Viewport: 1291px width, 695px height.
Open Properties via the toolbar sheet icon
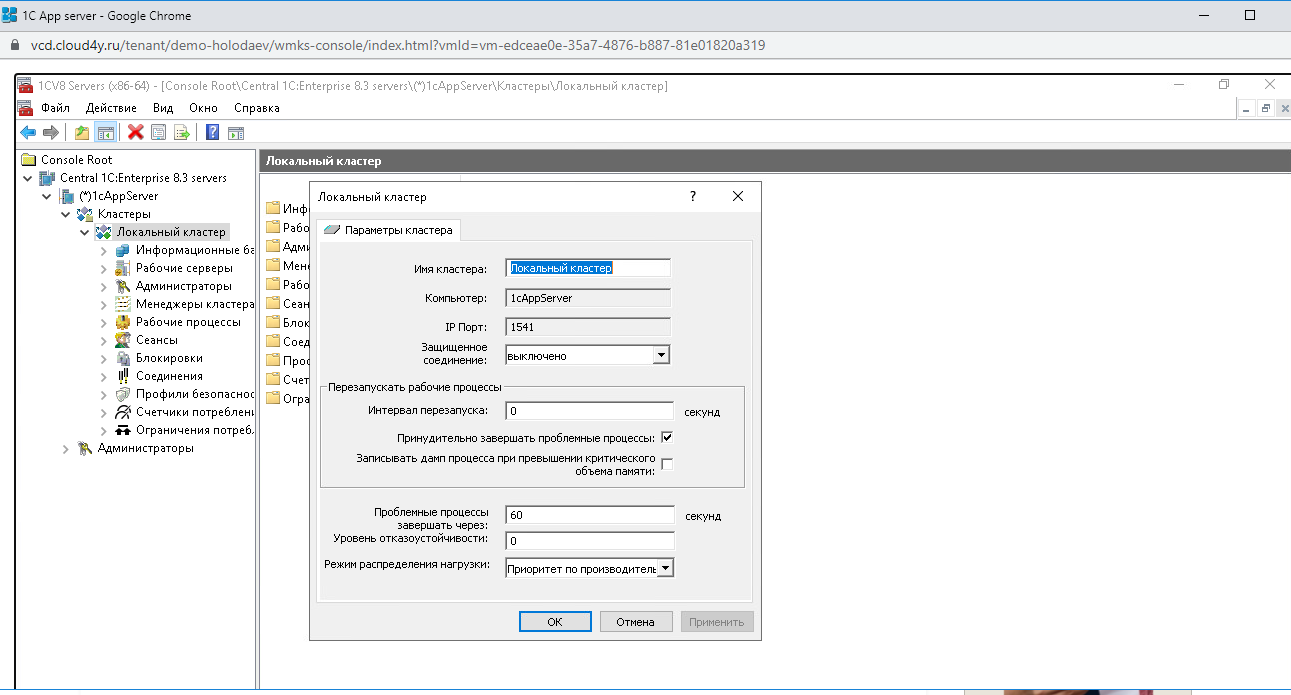[x=158, y=132]
